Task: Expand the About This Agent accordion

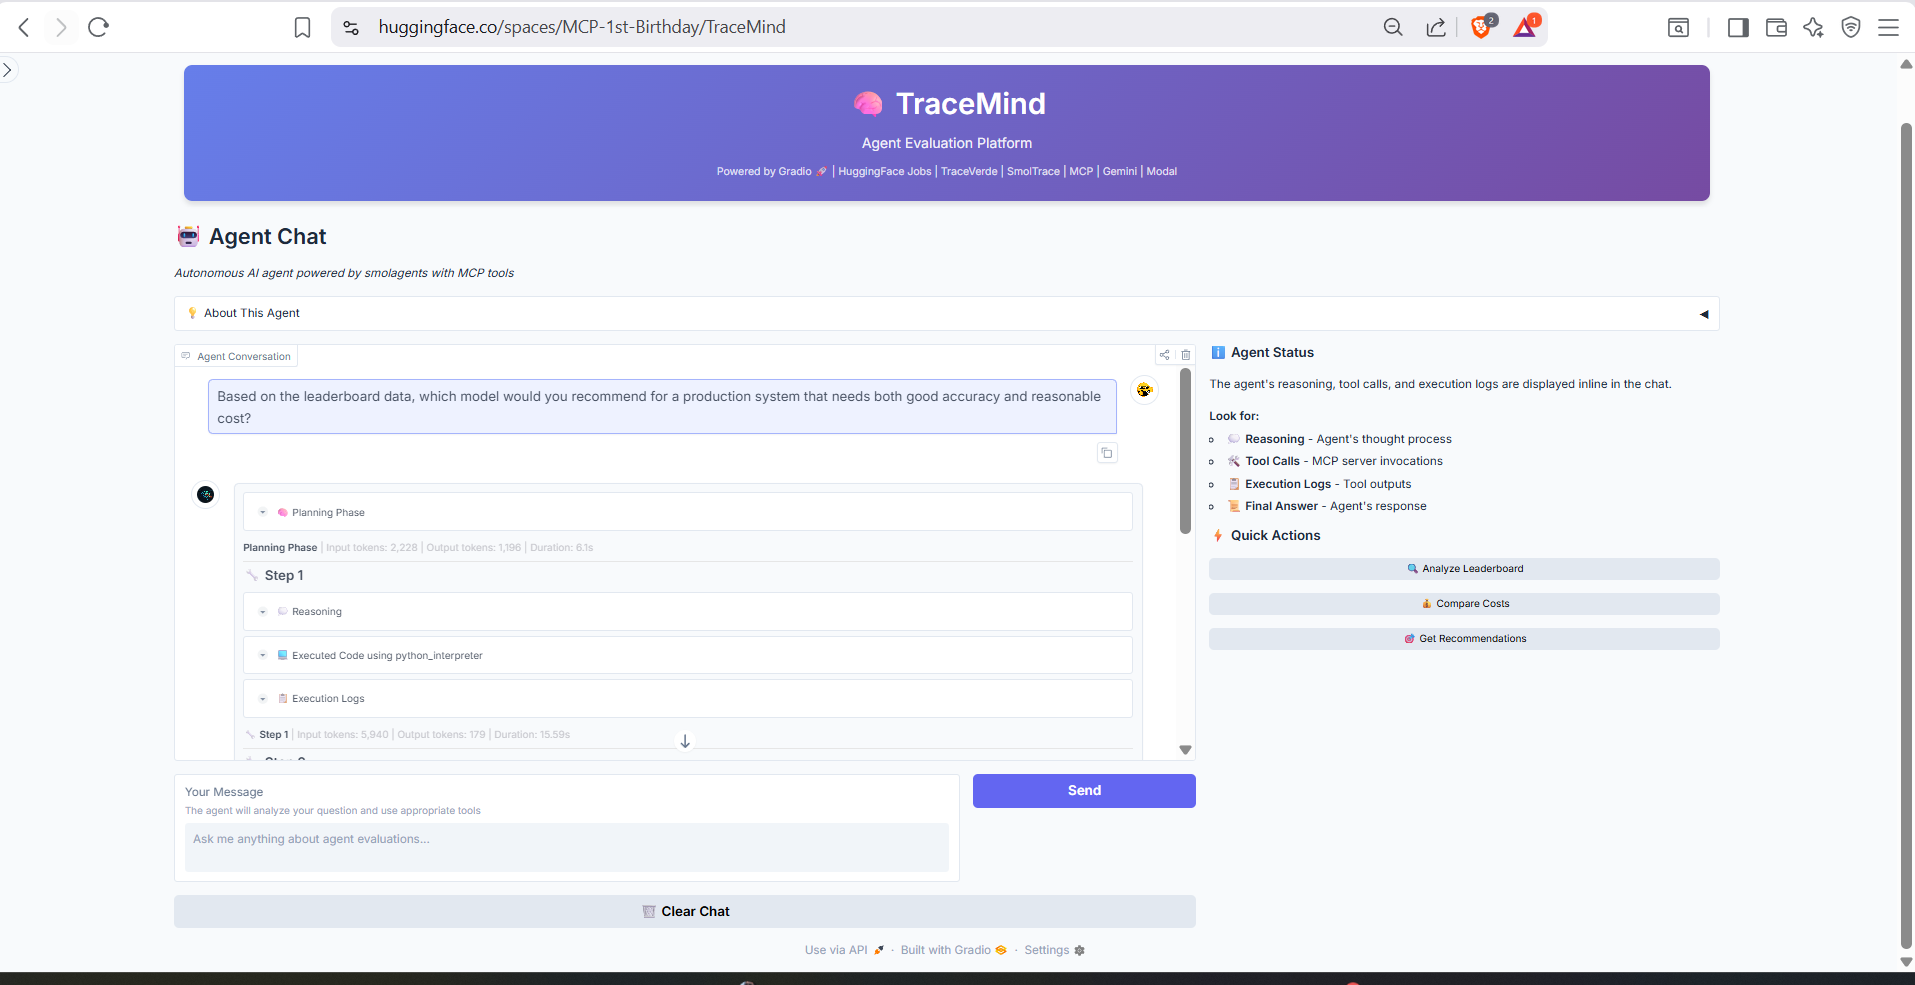Action: click(946, 313)
